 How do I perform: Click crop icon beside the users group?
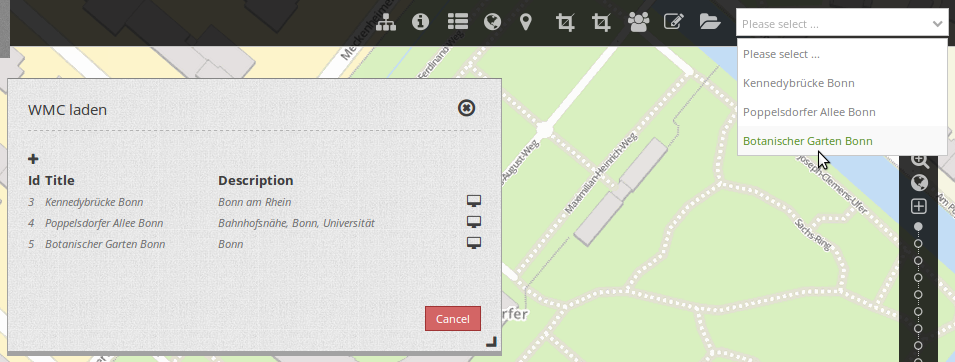(601, 23)
